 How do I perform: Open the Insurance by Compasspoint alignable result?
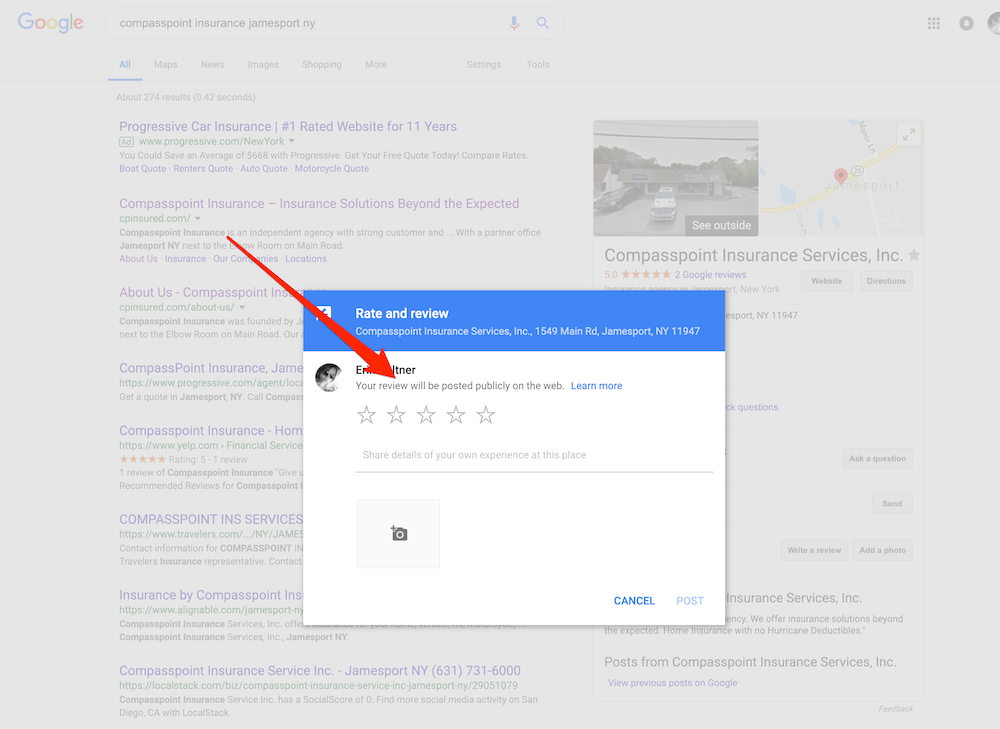coord(210,595)
